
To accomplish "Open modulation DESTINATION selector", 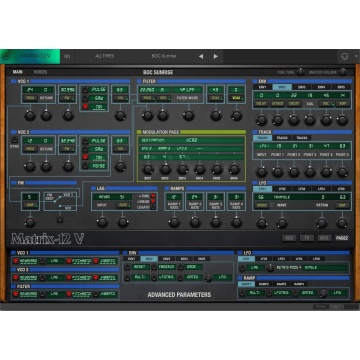I will (x=191, y=141).
